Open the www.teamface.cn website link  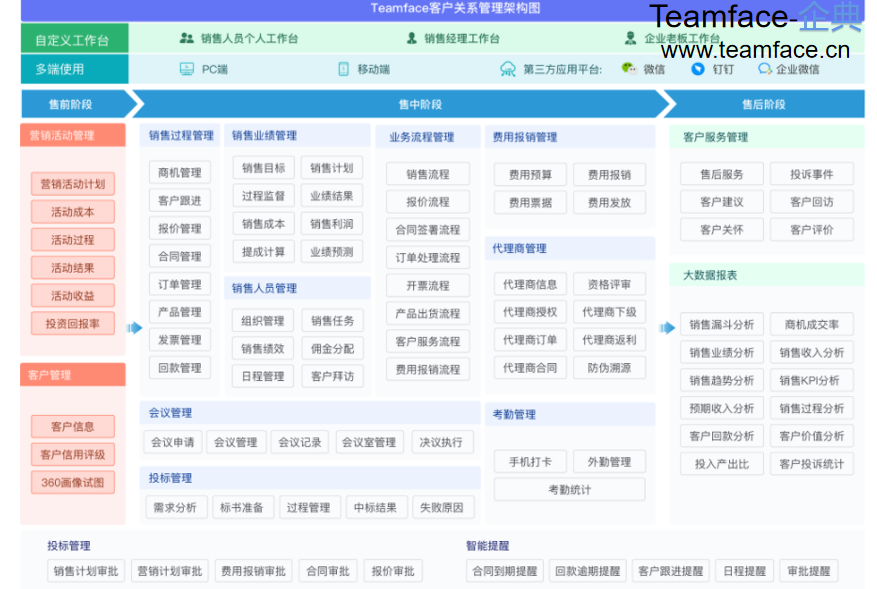click(755, 50)
